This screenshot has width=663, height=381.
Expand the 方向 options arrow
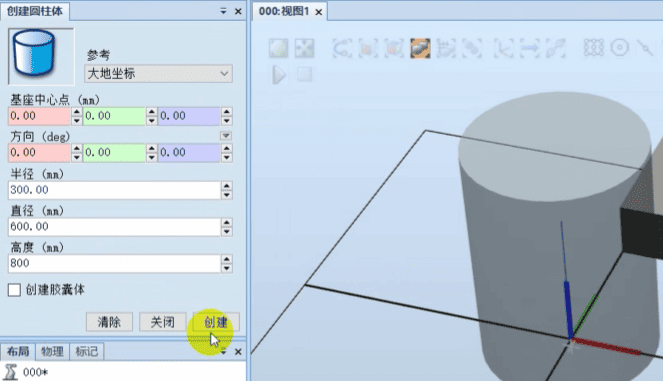(226, 136)
